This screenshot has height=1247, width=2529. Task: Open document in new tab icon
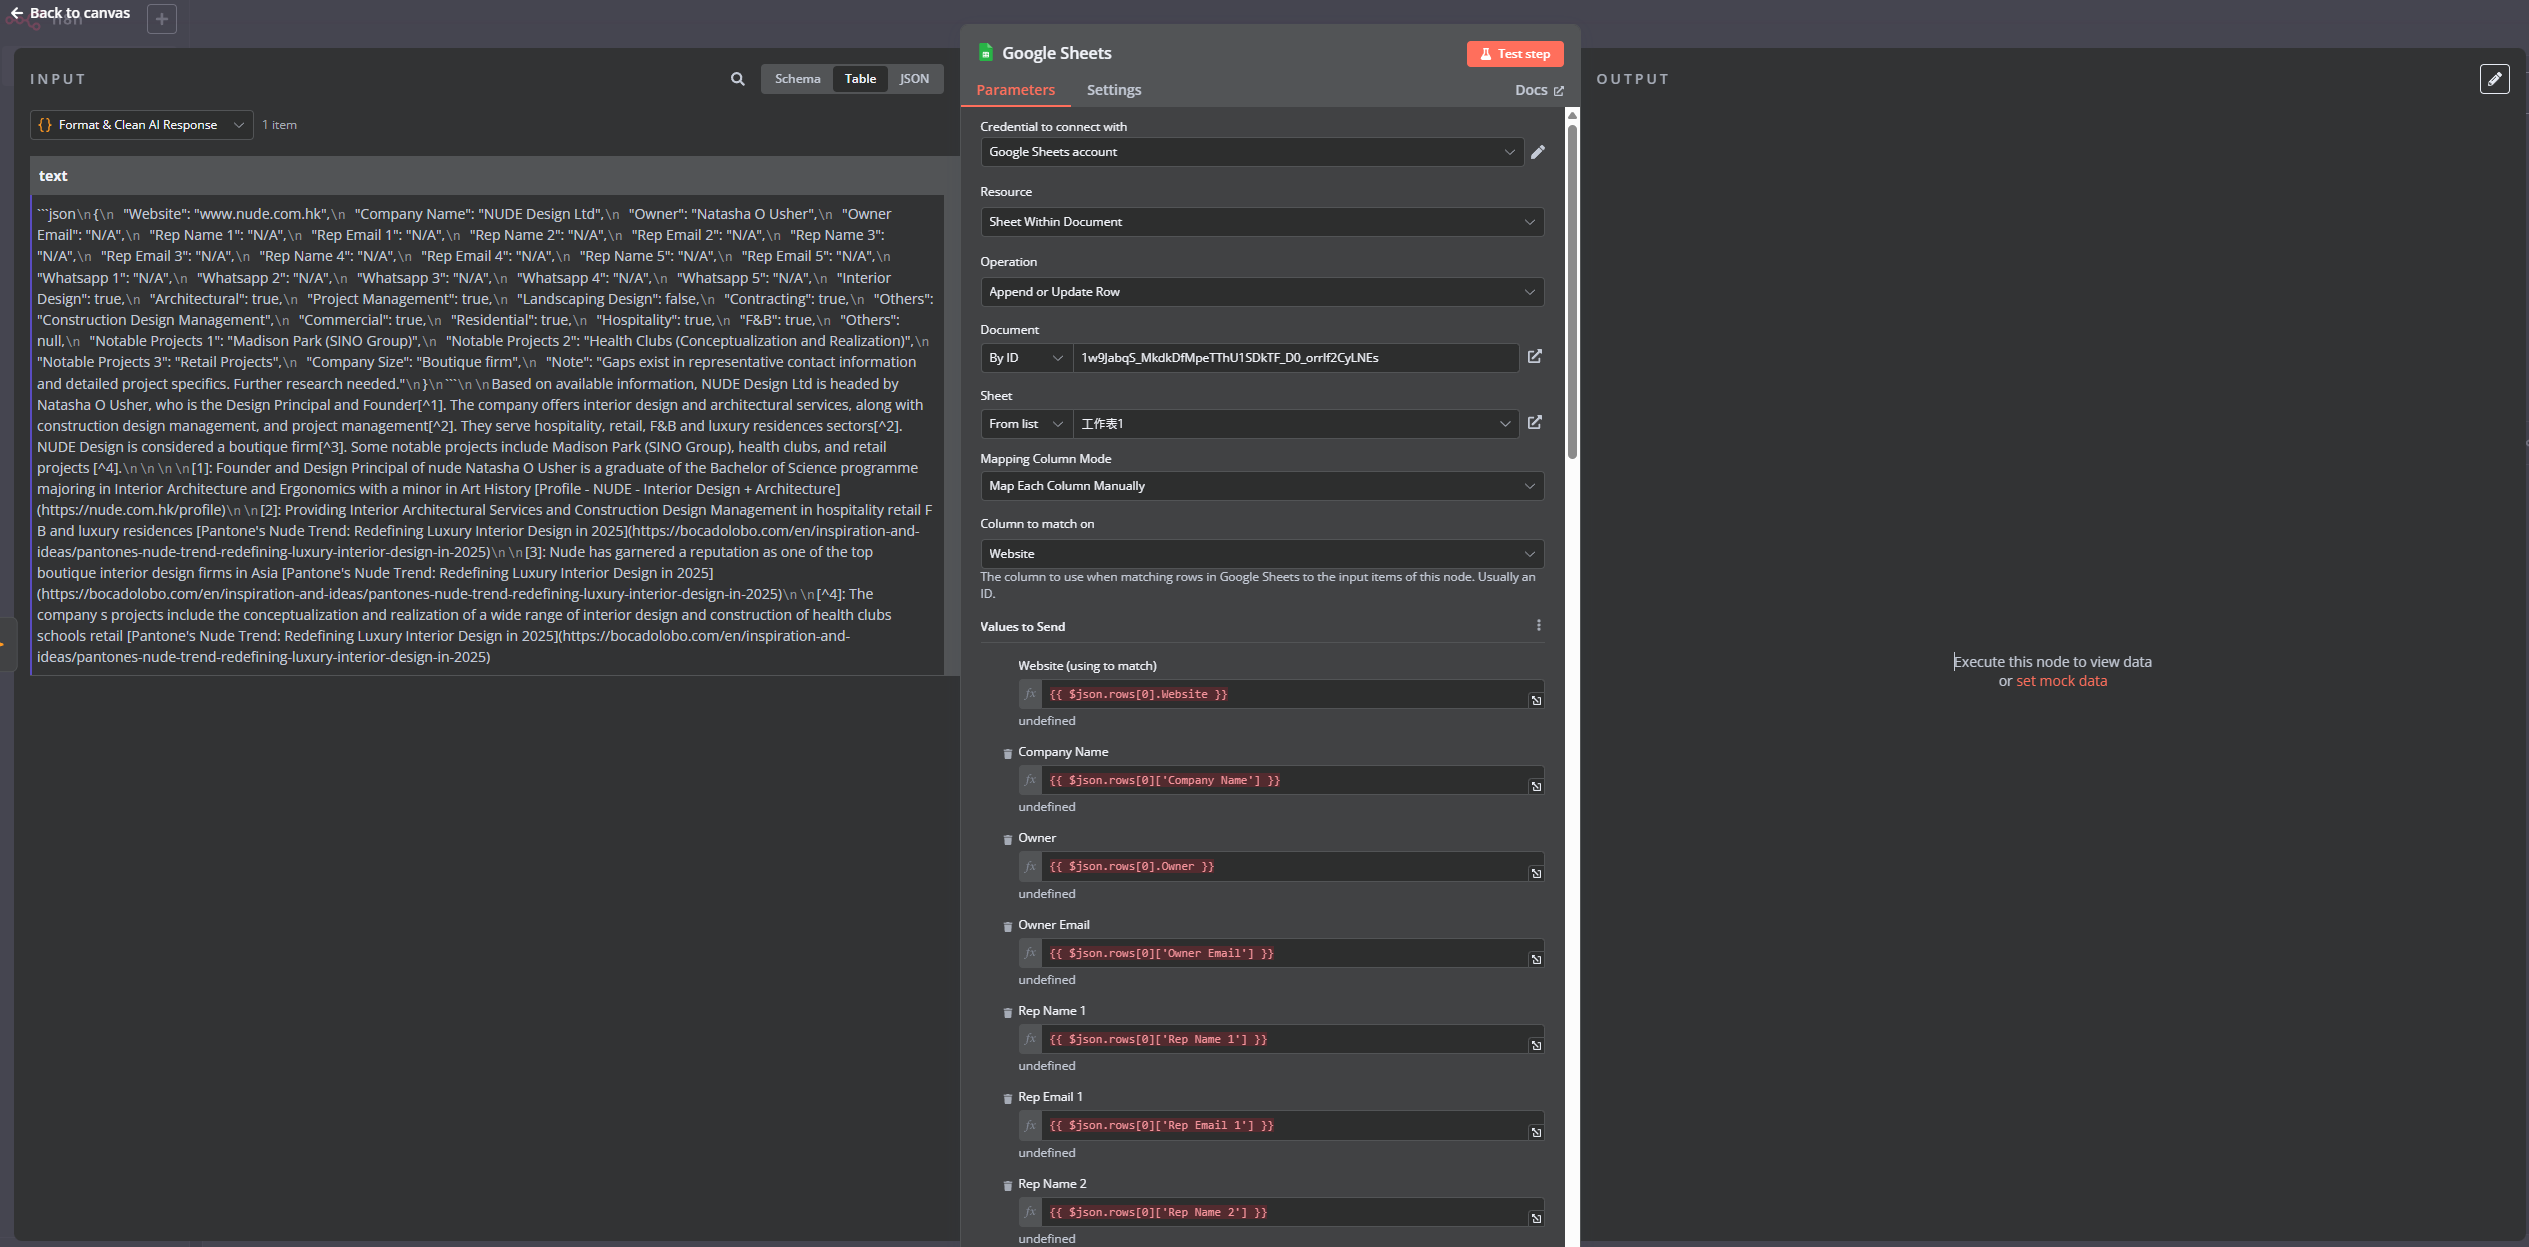point(1535,357)
